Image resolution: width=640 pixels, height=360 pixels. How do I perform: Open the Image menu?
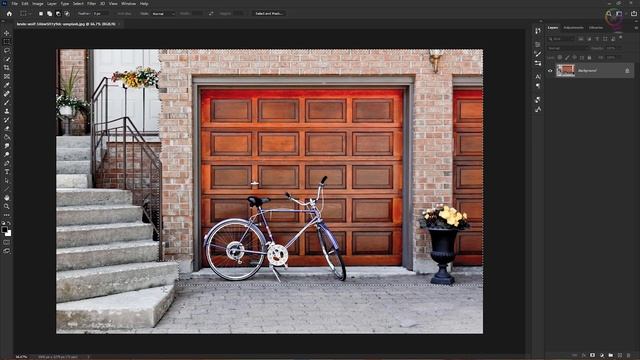pyautogui.click(x=38, y=4)
